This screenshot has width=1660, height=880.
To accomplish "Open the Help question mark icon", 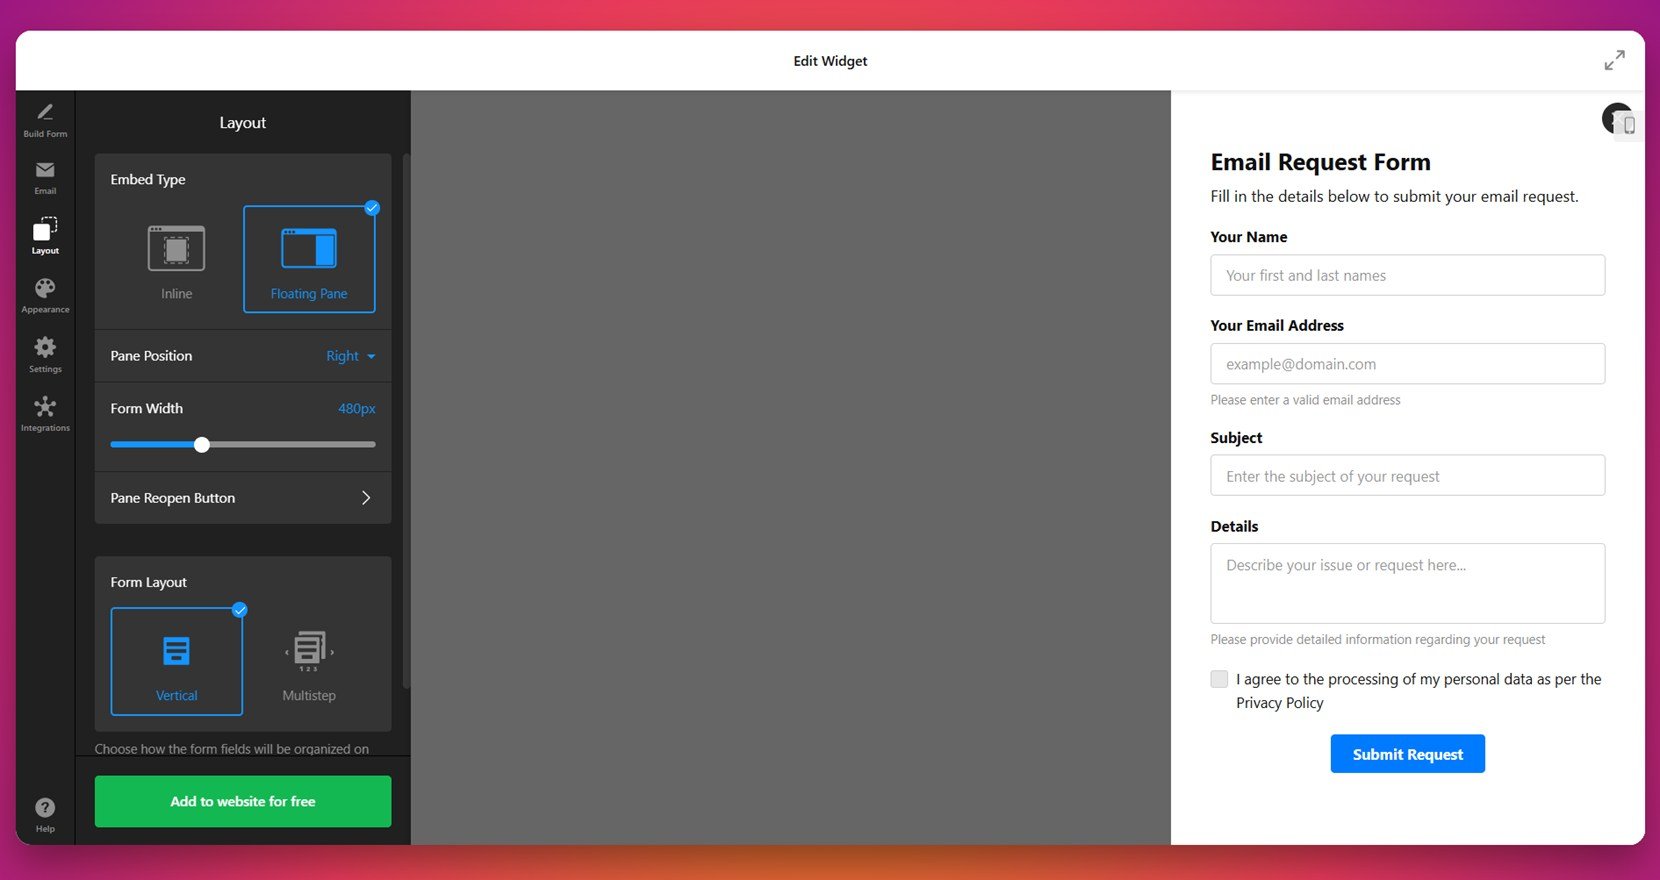I will pyautogui.click(x=45, y=814).
